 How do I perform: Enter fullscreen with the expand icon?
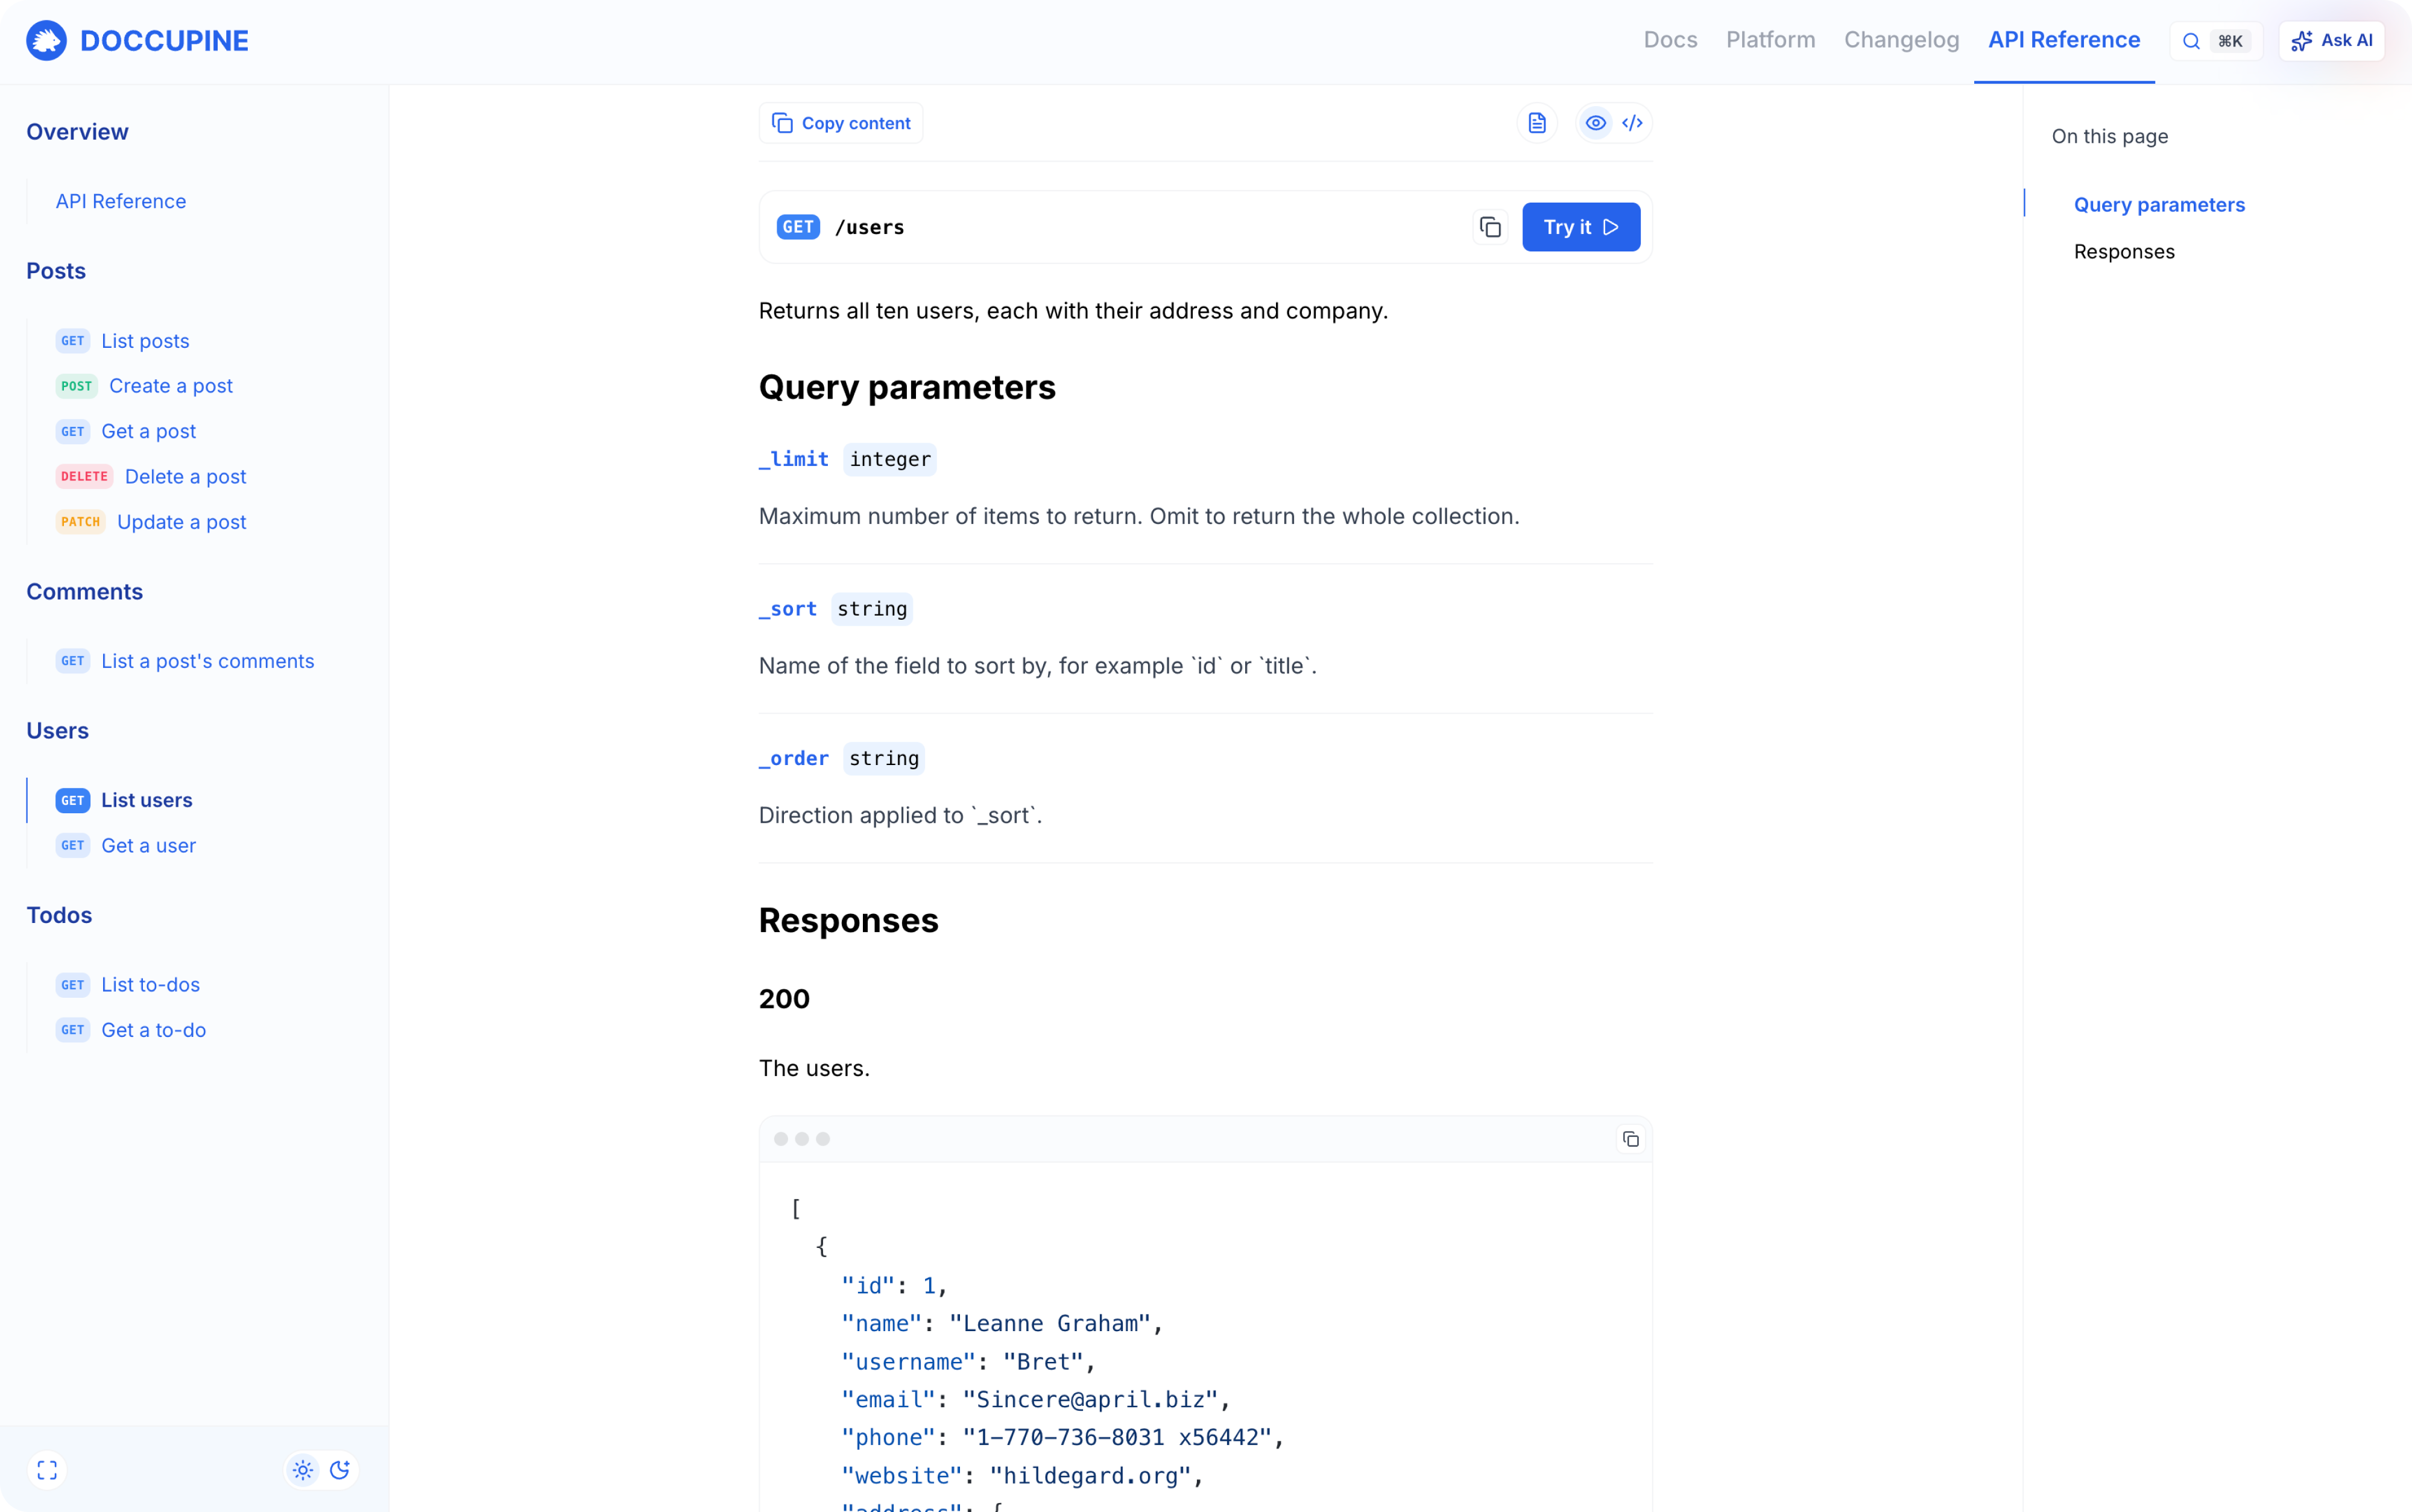pyautogui.click(x=47, y=1470)
